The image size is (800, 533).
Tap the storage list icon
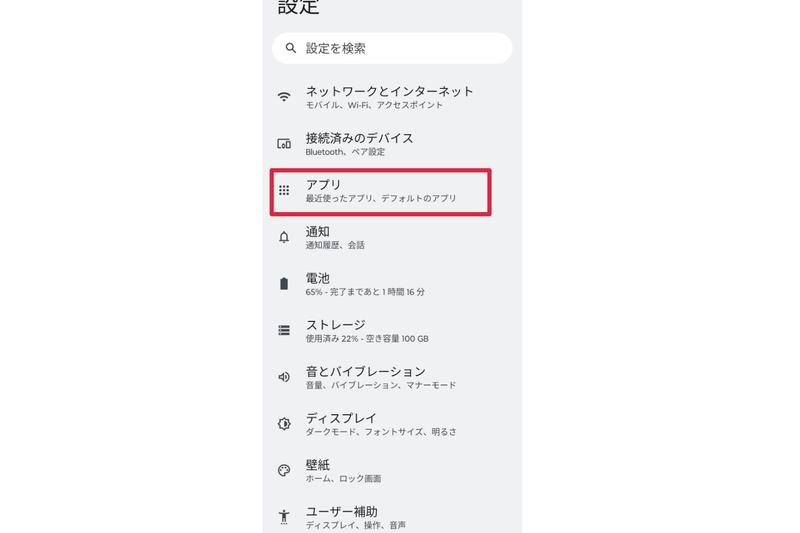click(284, 331)
